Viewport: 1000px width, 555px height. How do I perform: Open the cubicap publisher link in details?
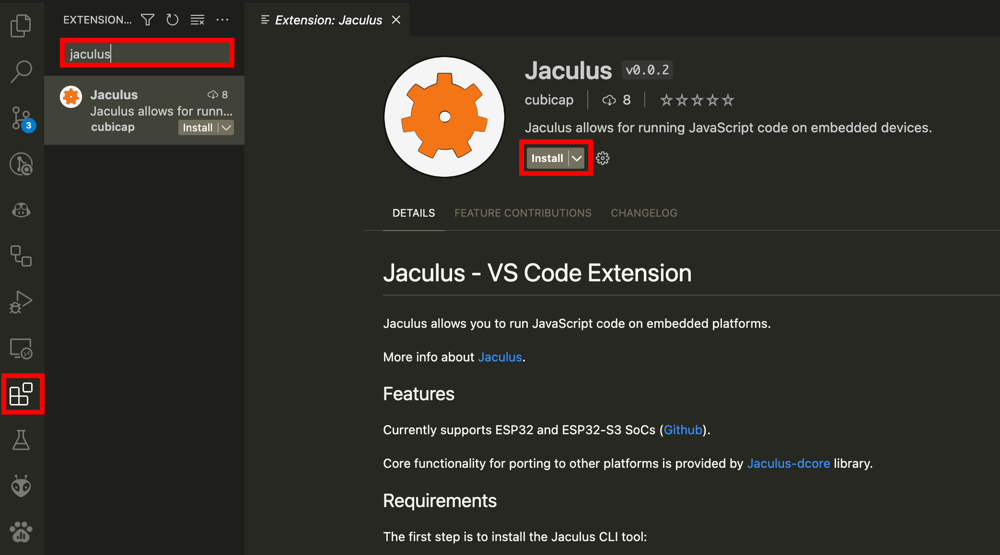549,100
